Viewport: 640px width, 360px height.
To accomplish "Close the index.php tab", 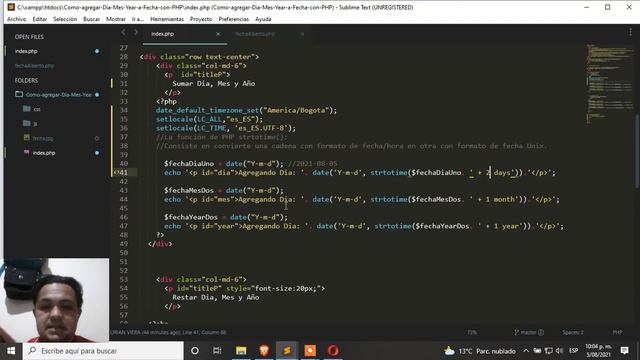I will (x=218, y=34).
